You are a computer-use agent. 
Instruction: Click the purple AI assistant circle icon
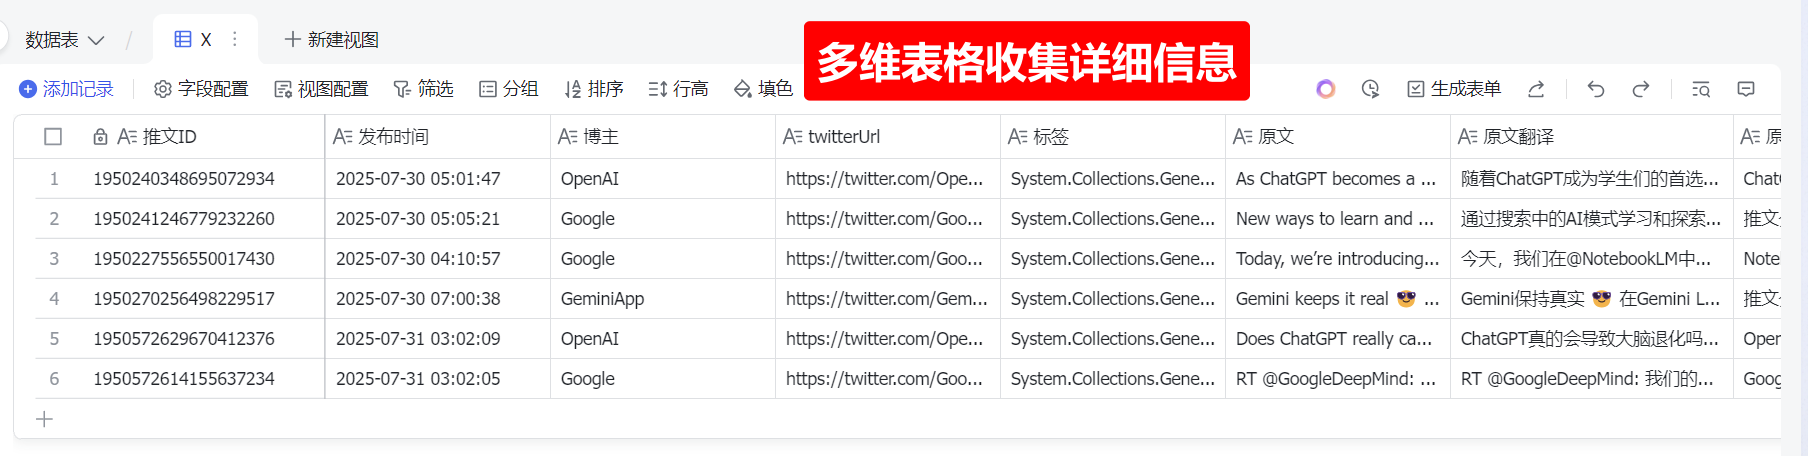[x=1326, y=89]
